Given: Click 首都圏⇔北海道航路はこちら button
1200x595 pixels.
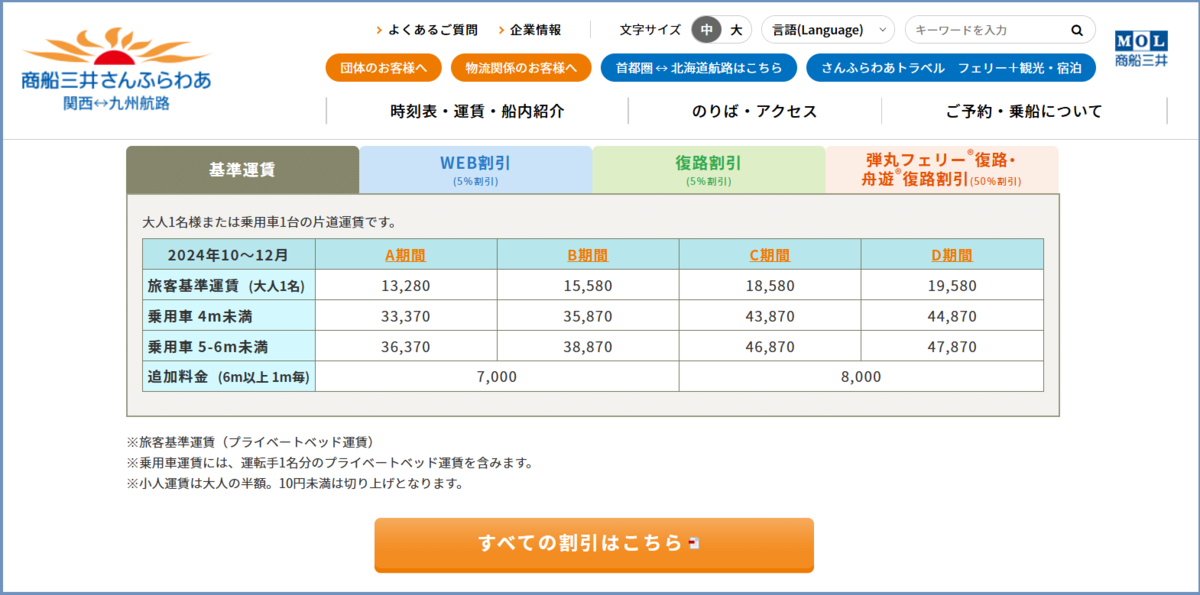Looking at the screenshot, I should pos(698,68).
